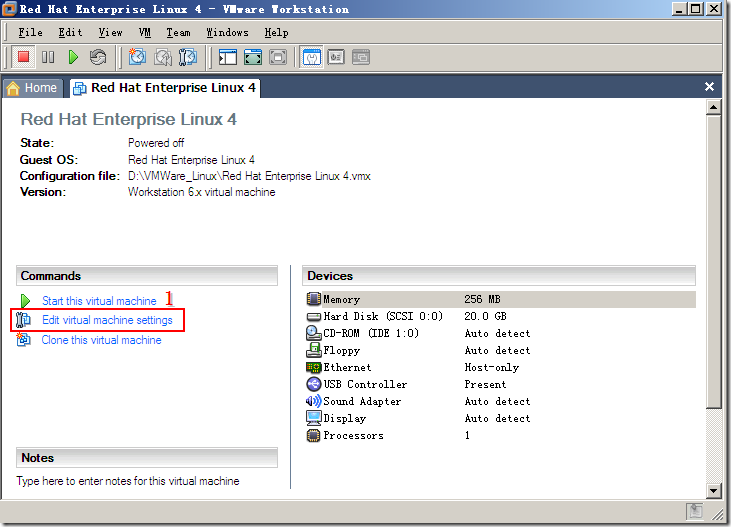Viewport: 731px width, 527px height.
Task: Select the Processors device label
Action: coord(353,436)
